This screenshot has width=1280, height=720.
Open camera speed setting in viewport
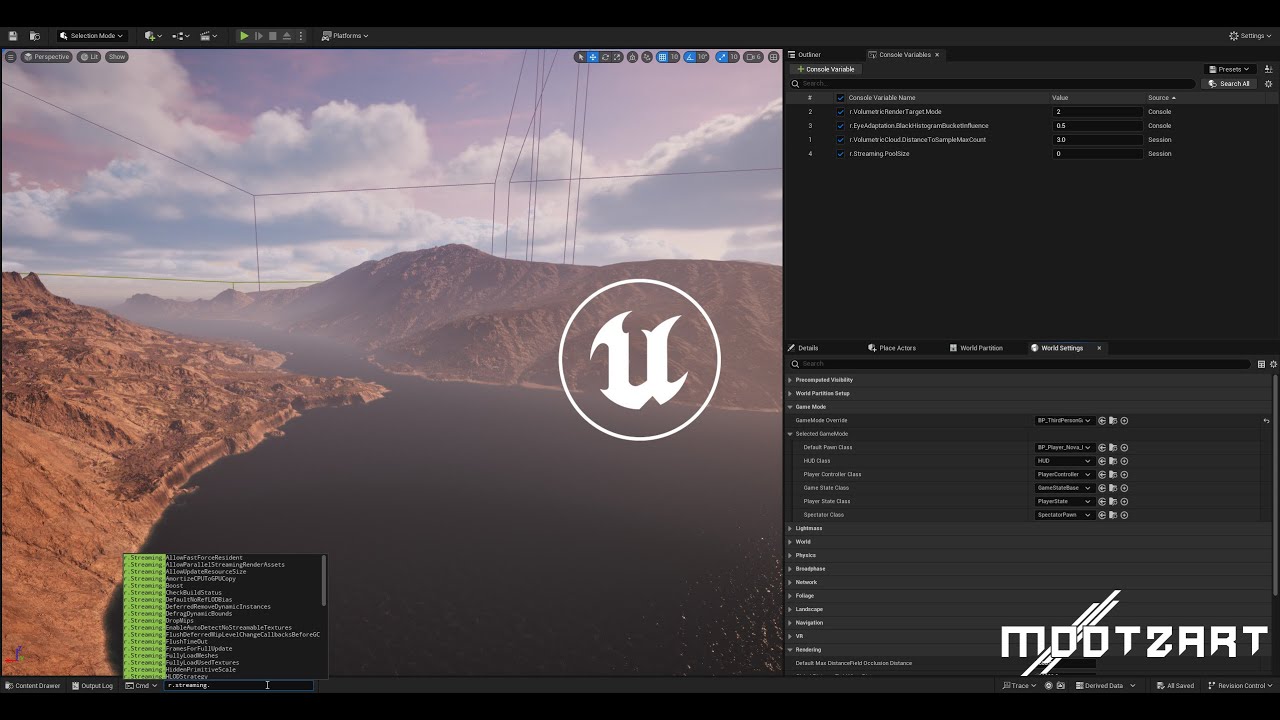753,57
